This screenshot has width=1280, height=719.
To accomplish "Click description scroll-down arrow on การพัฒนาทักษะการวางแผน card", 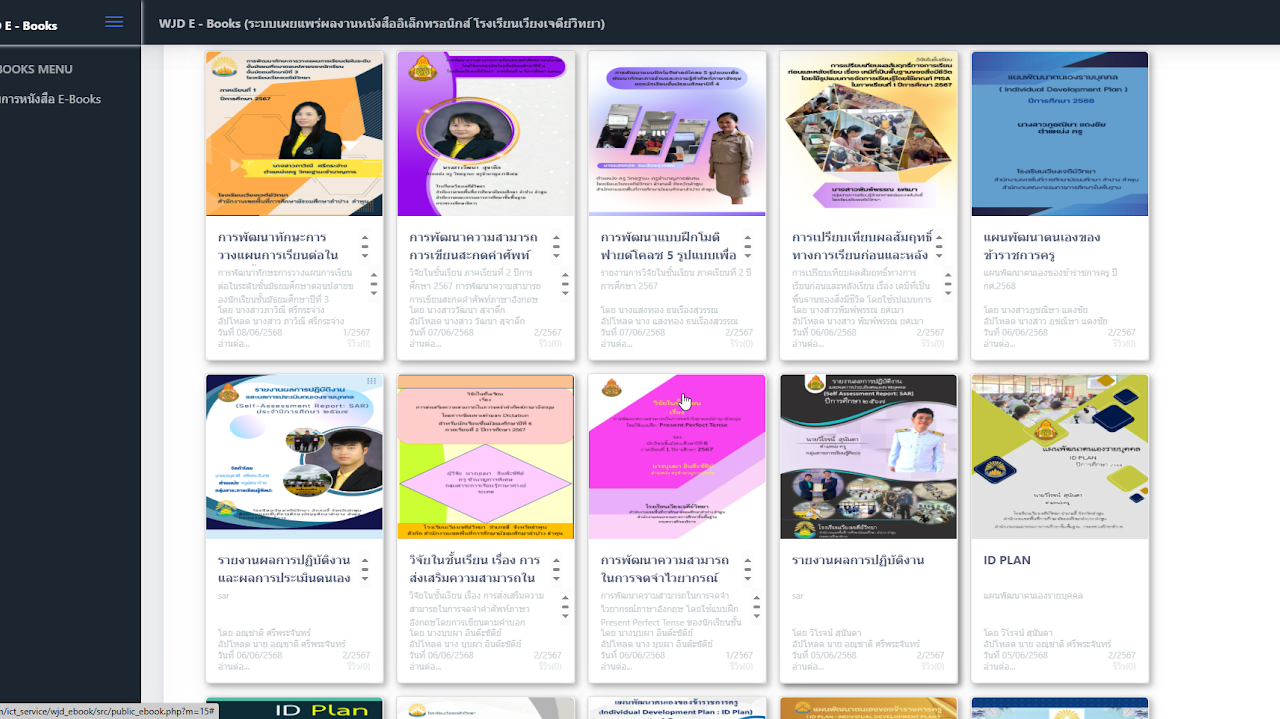I will pyautogui.click(x=373, y=292).
